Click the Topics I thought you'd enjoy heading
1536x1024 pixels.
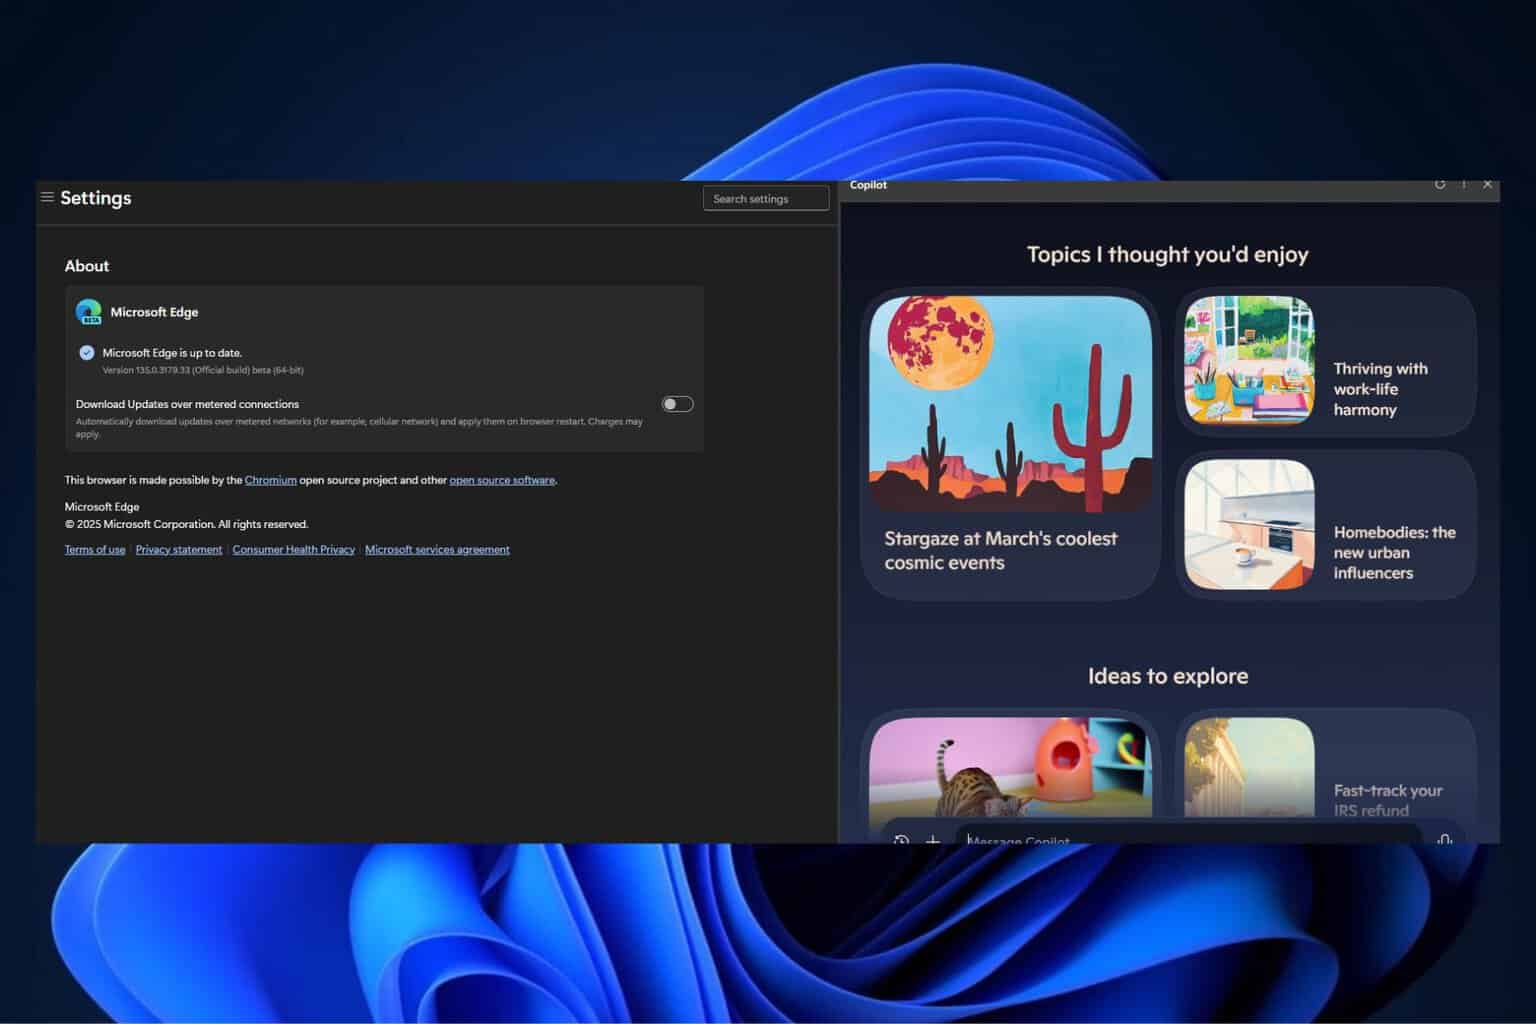(1168, 254)
